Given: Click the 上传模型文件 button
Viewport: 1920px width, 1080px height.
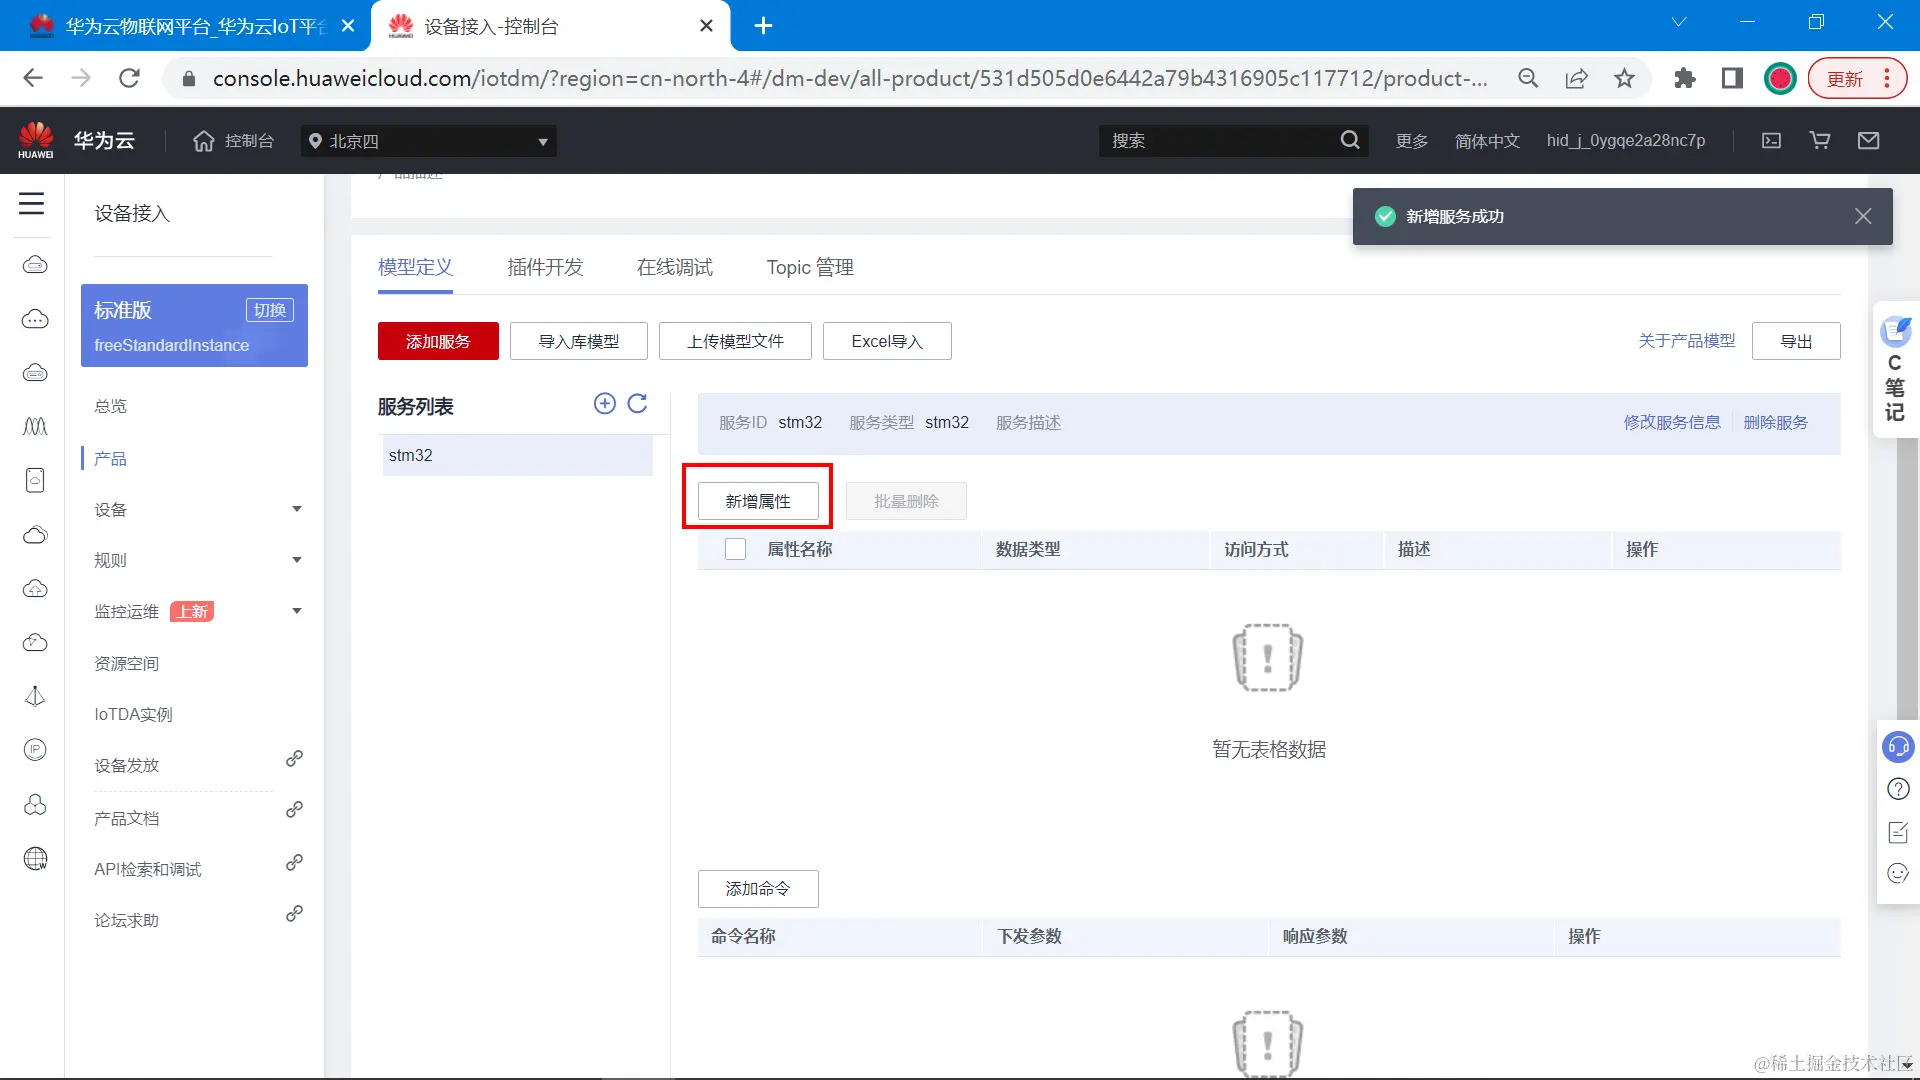Looking at the screenshot, I should 735,341.
